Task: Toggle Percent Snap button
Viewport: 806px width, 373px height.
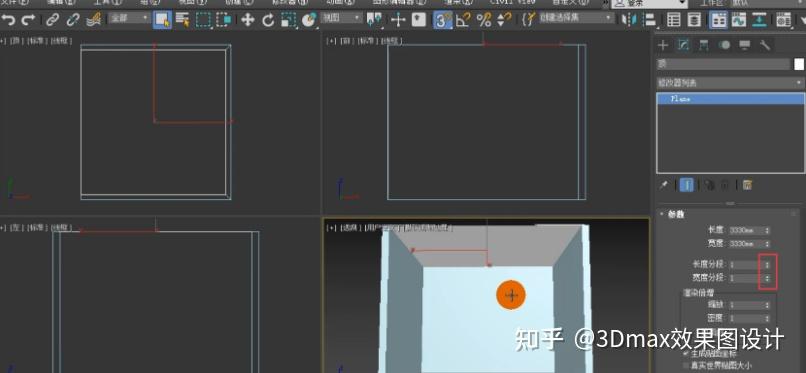Action: [484, 20]
